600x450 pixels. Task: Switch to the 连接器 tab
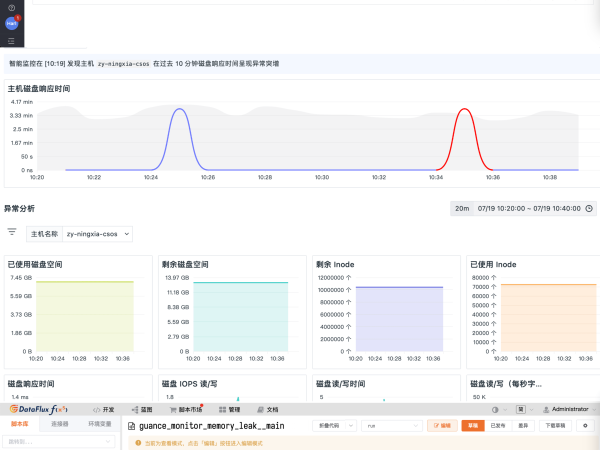point(60,424)
